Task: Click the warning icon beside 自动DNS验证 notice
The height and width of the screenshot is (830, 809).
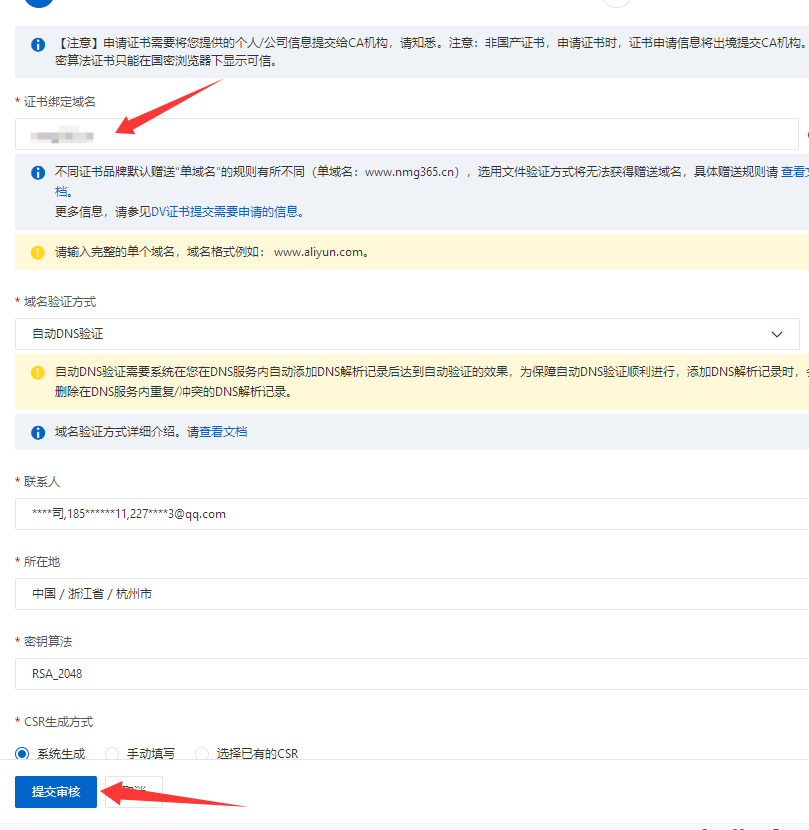Action: tap(38, 372)
